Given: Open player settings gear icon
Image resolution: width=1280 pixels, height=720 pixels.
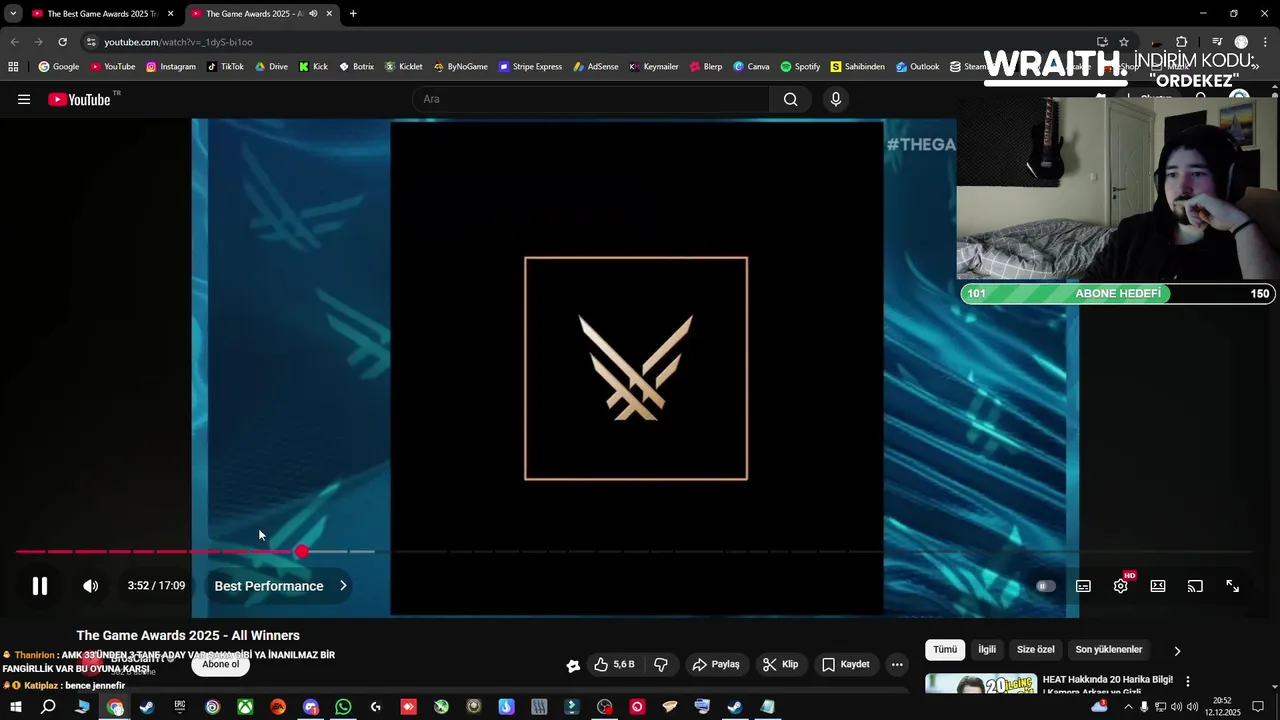Looking at the screenshot, I should click(1121, 586).
